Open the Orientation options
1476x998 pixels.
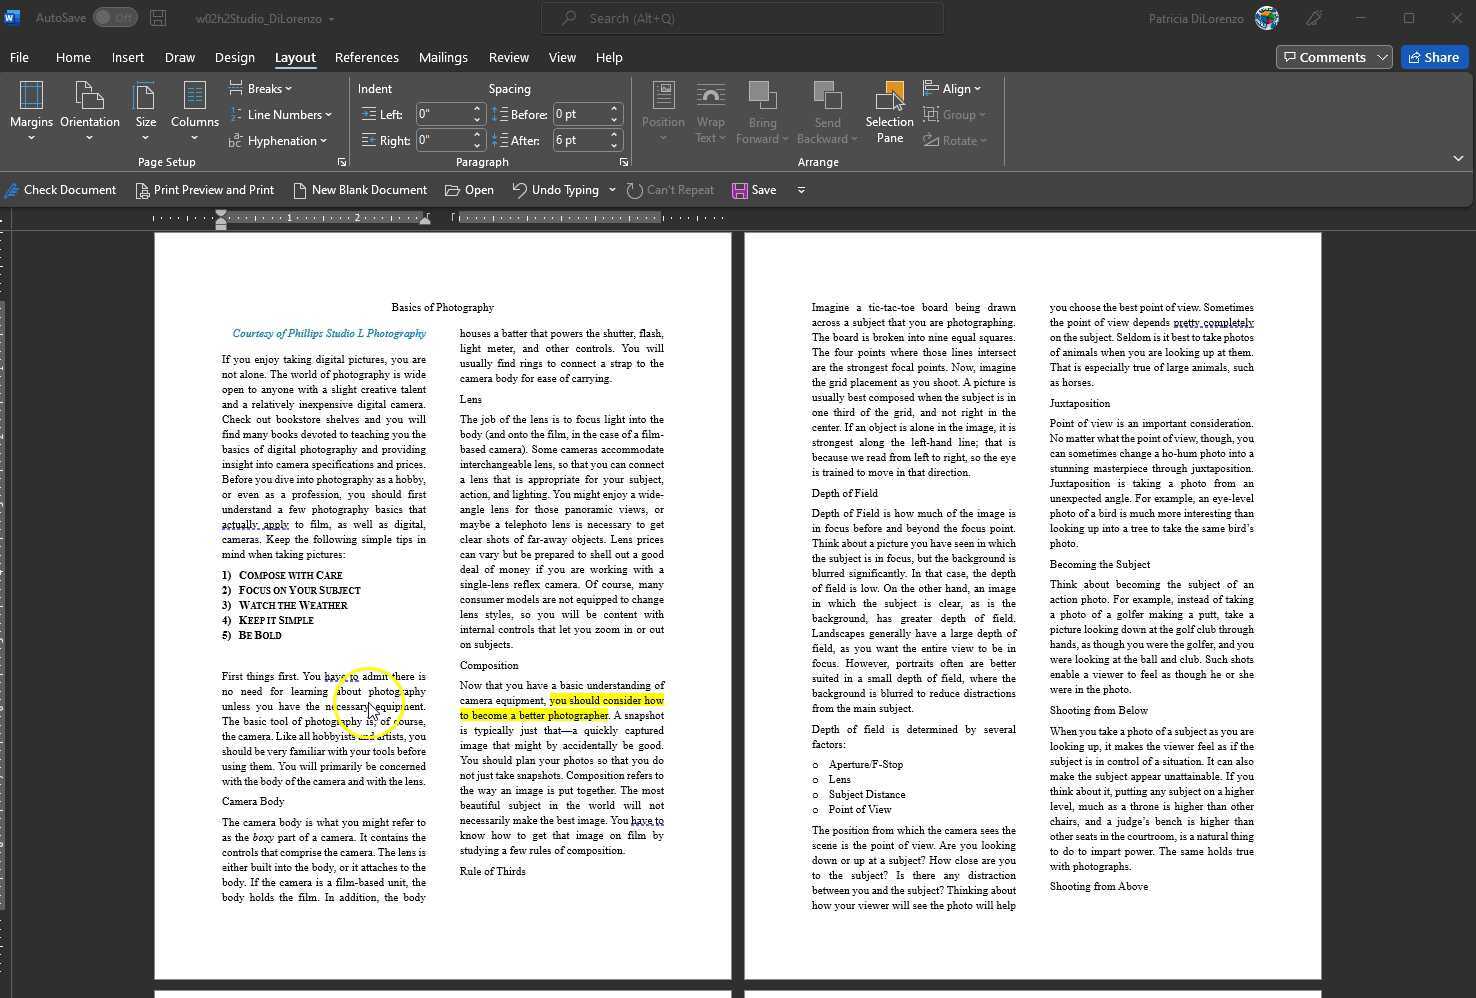pos(89,110)
